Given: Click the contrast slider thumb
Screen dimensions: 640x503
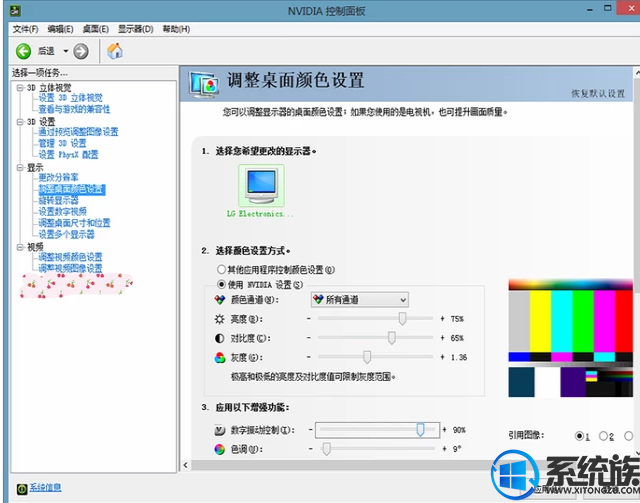Looking at the screenshot, I should click(x=392, y=338).
